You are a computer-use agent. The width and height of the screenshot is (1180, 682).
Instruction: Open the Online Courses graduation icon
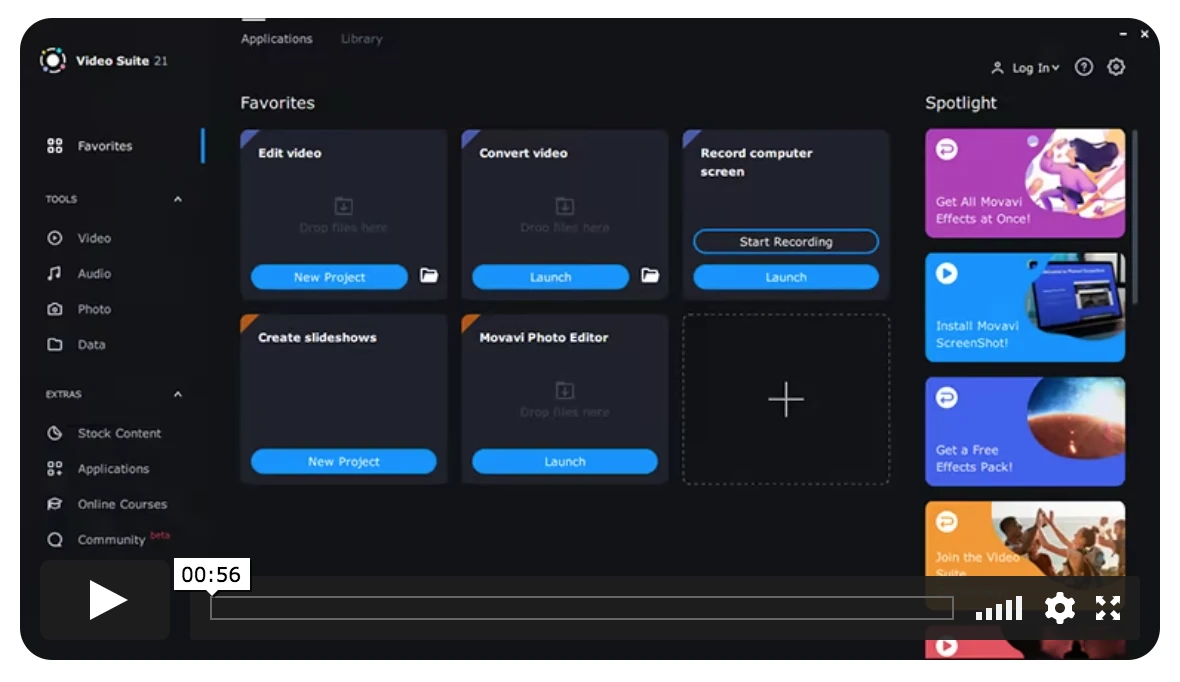(x=54, y=504)
